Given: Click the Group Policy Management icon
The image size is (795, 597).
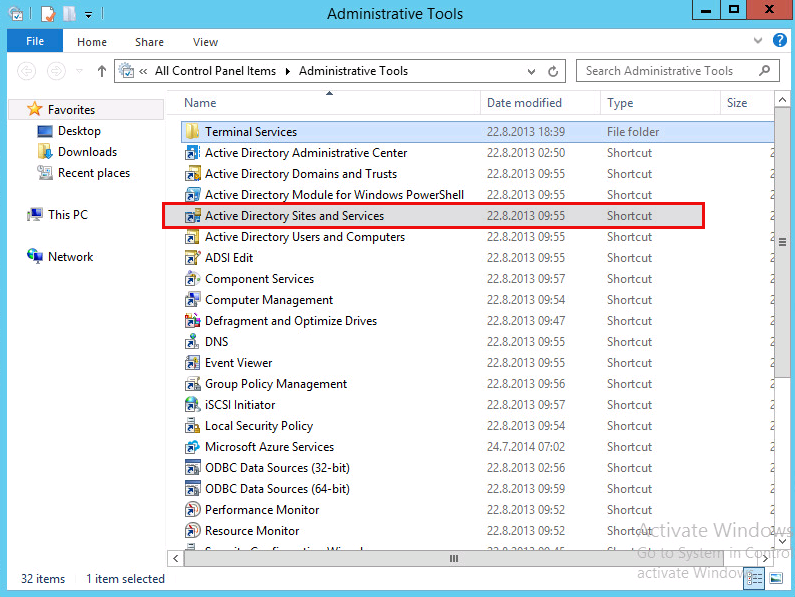Looking at the screenshot, I should (192, 384).
